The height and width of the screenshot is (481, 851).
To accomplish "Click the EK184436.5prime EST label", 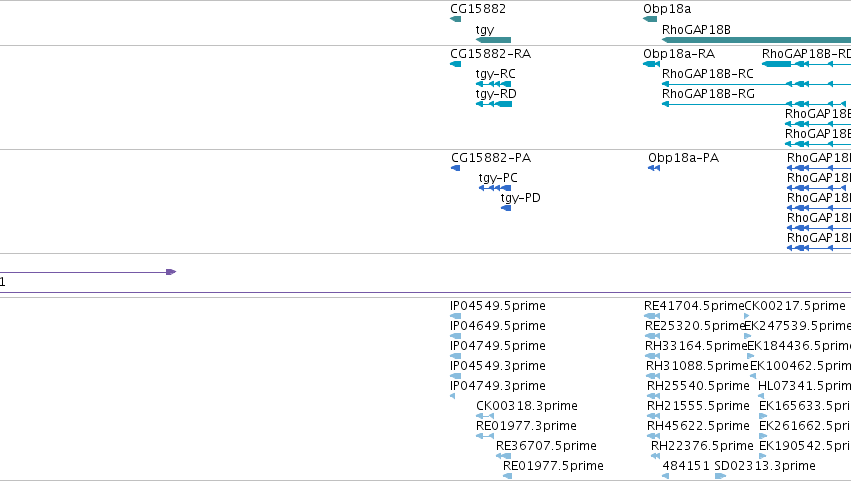I will coord(799,346).
